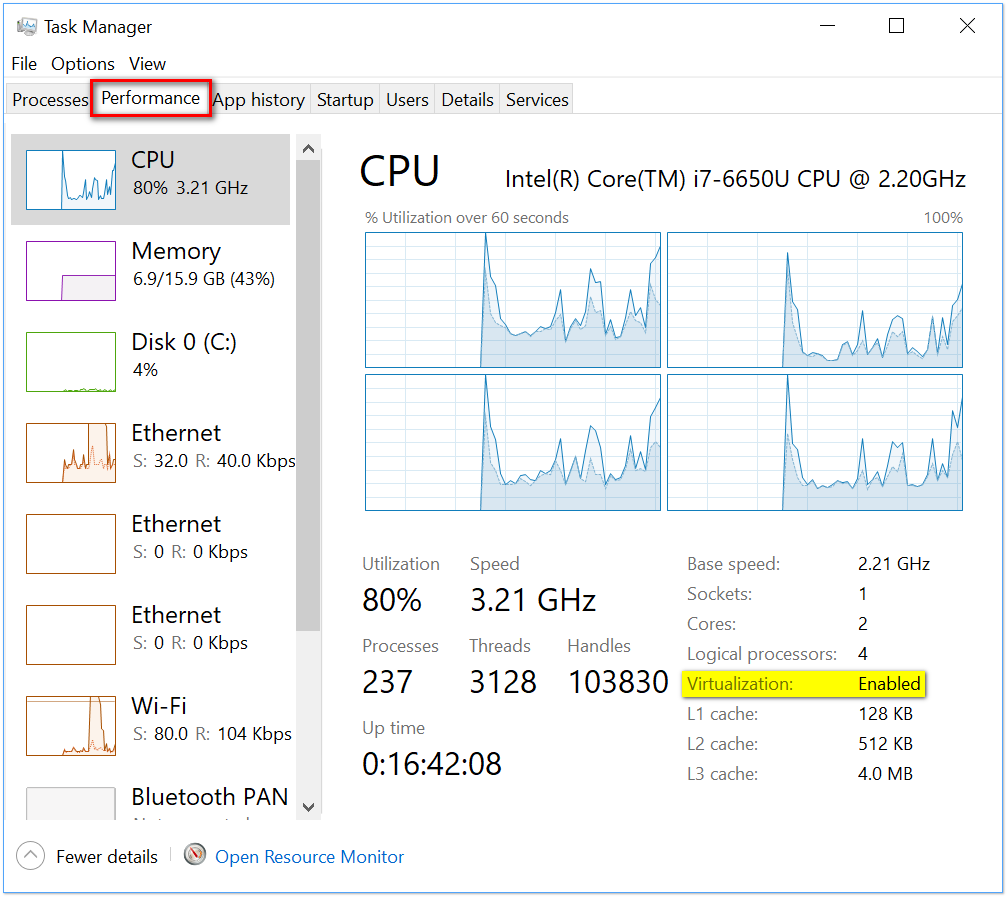This screenshot has height=897, width=1007.
Task: Click the Handles count 103830
Action: 618,682
